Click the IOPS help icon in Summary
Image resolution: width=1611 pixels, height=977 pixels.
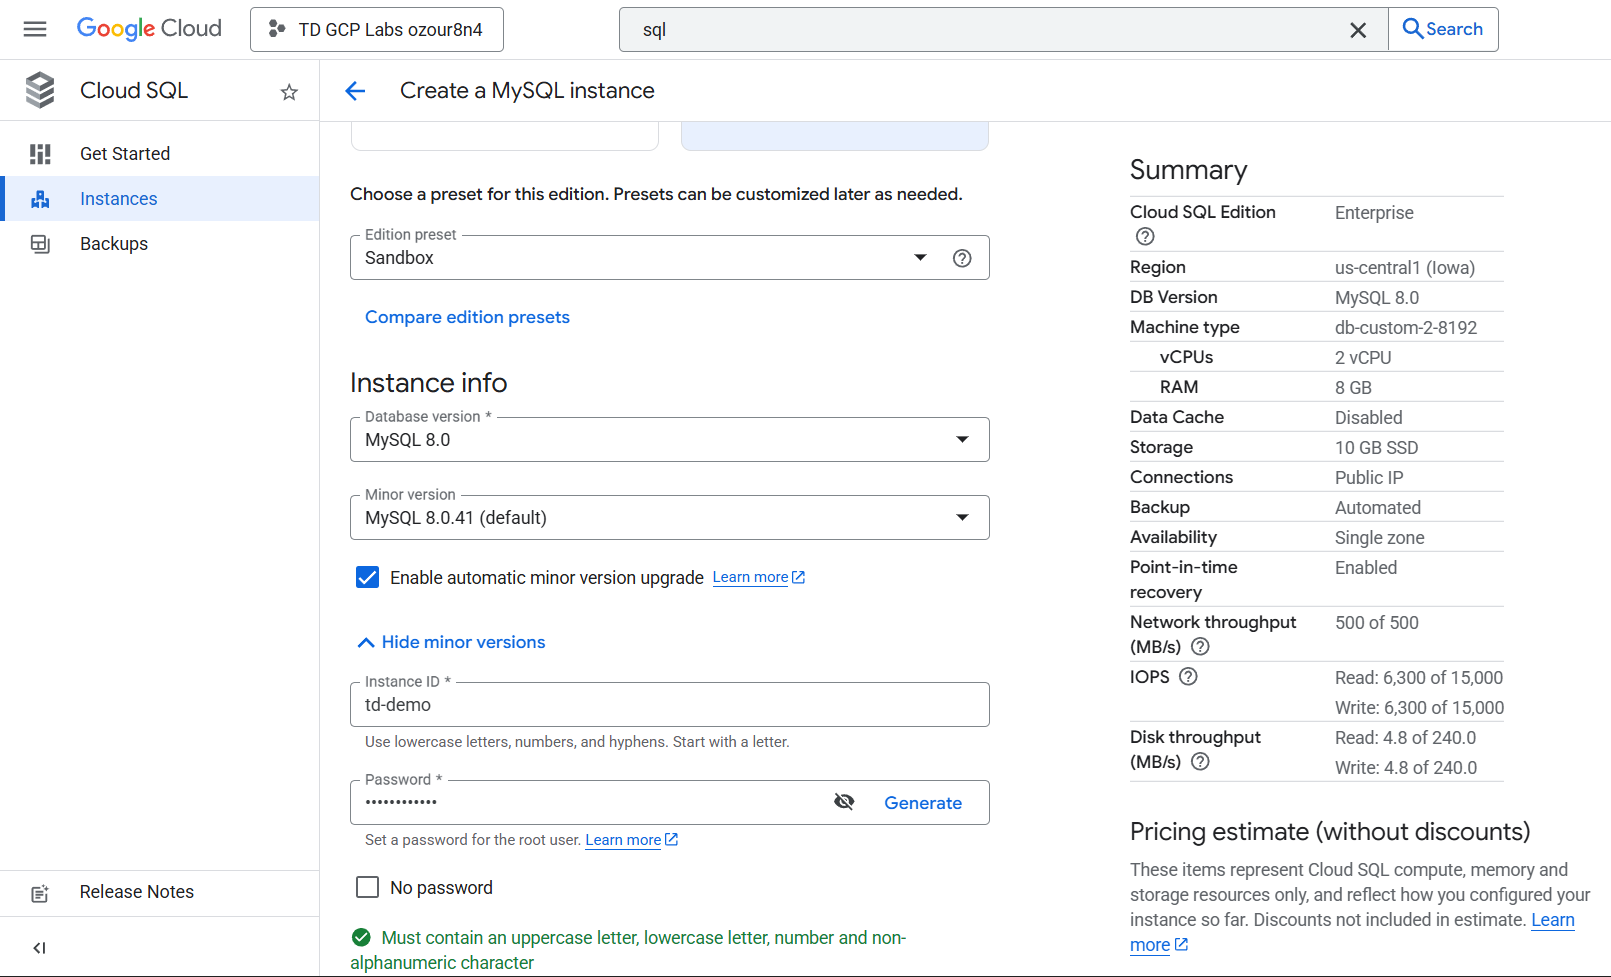[1188, 677]
